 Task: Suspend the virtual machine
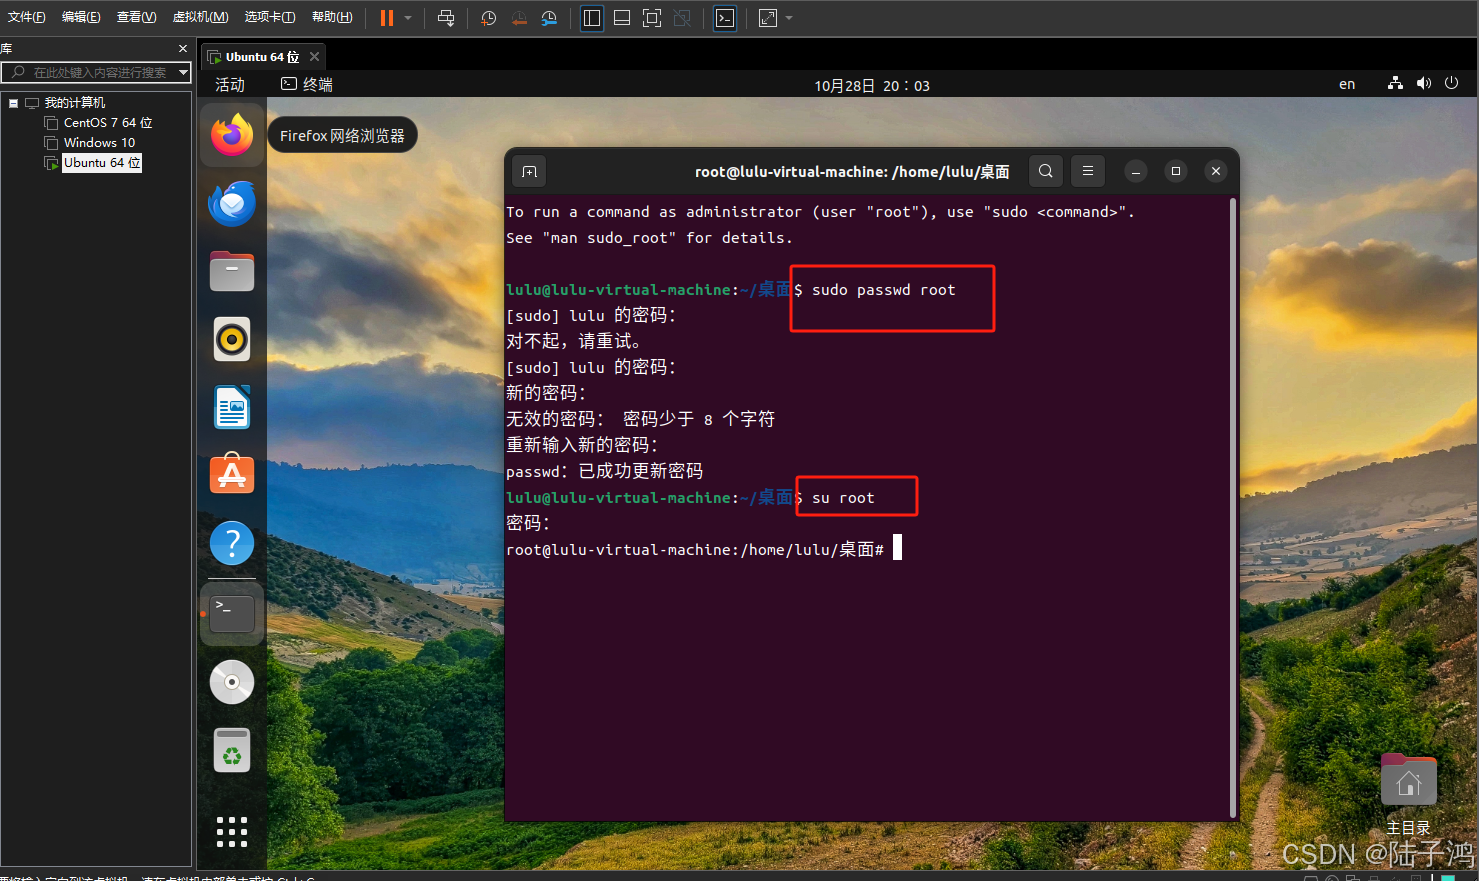pos(386,17)
